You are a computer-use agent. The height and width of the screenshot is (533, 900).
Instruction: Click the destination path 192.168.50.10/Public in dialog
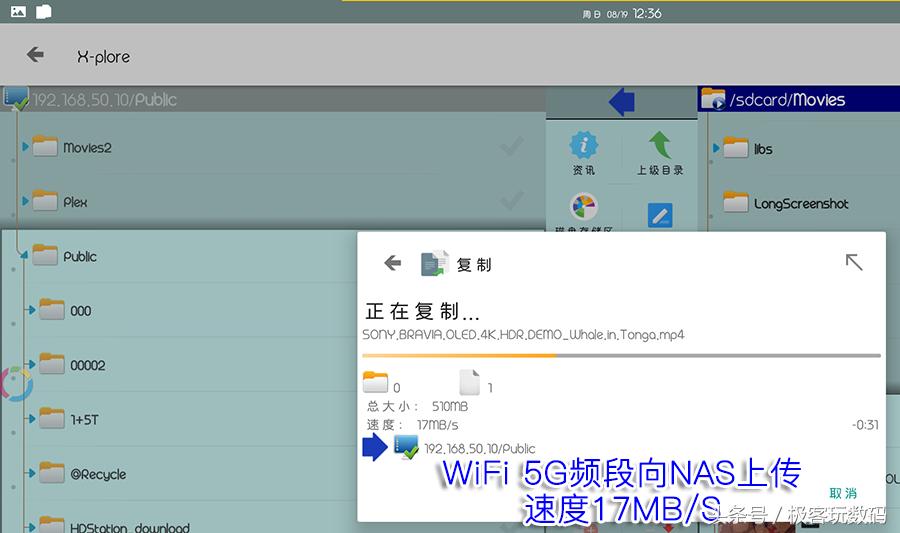tap(480, 449)
